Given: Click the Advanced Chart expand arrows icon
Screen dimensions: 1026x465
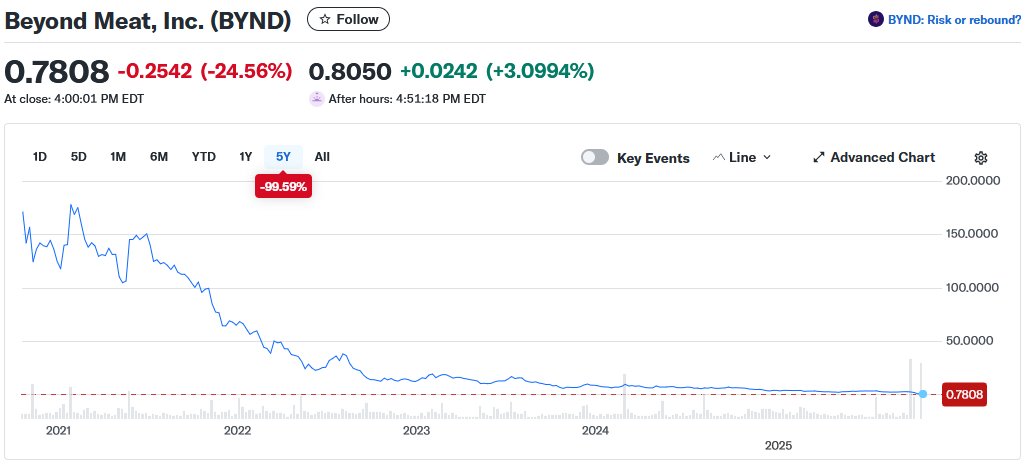Looking at the screenshot, I should [819, 158].
